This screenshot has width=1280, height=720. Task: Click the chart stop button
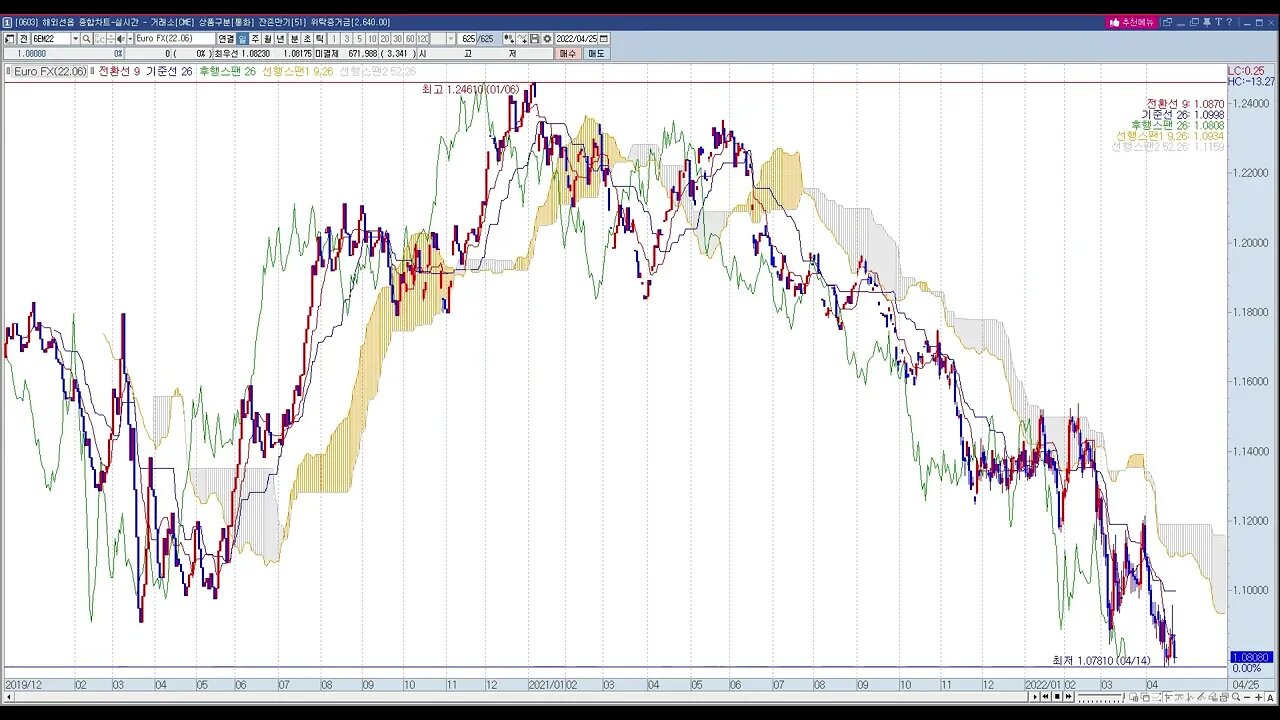point(1057,697)
